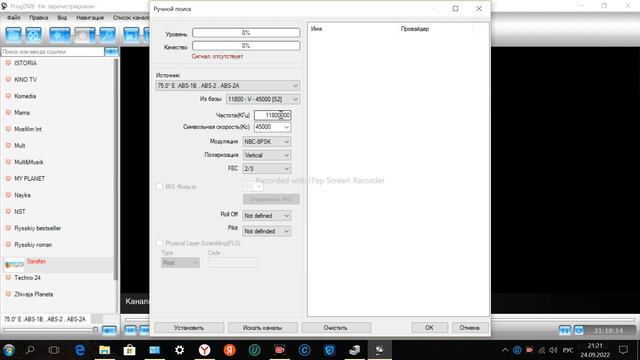Open the Модуляция NBC-8PSK dropdown

coord(267,142)
